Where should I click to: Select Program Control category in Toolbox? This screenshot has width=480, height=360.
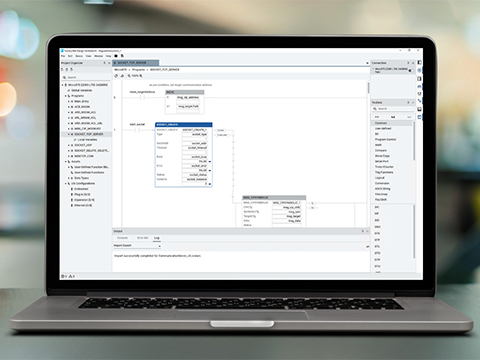pos(385,139)
